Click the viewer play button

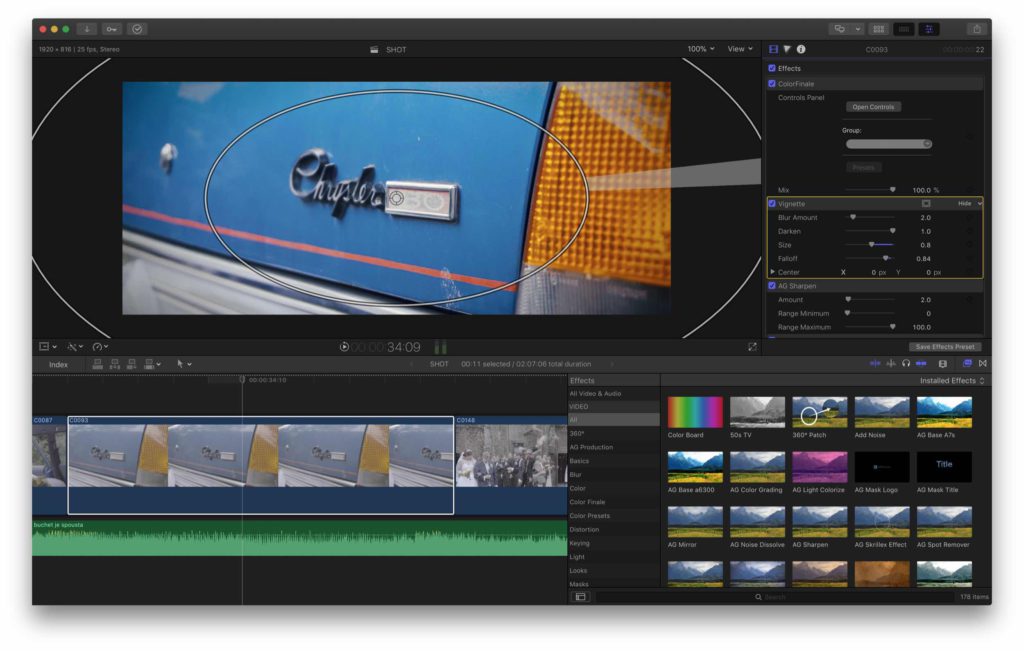pyautogui.click(x=344, y=347)
